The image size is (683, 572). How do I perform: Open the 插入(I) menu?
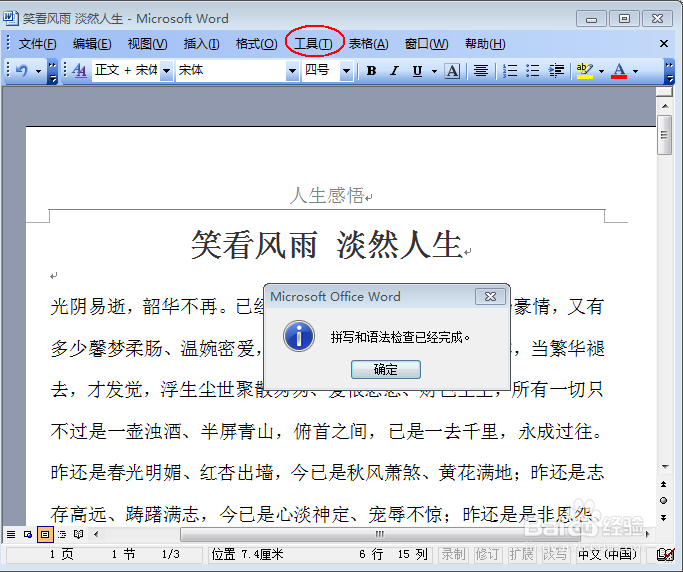tap(201, 44)
